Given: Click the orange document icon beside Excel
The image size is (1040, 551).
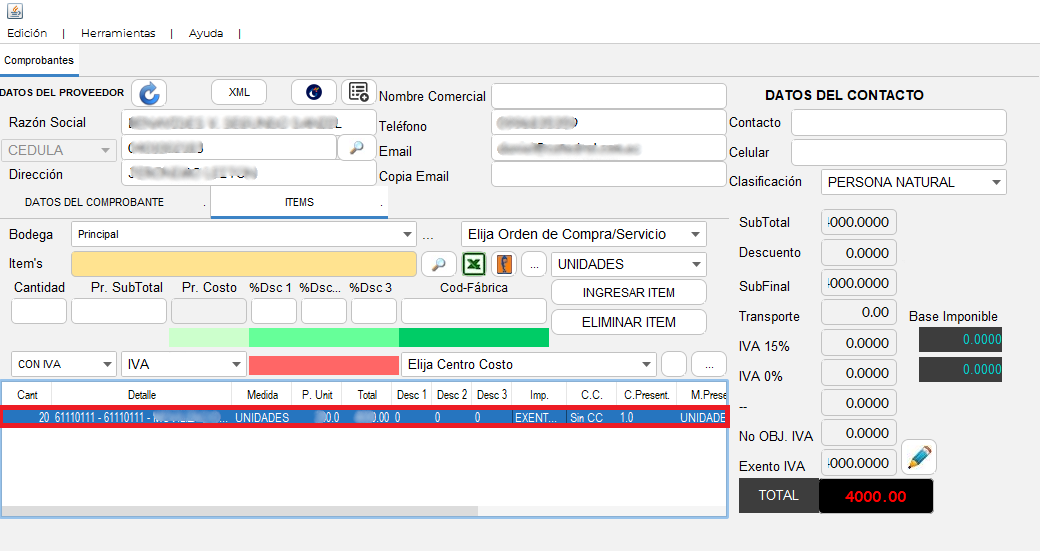Looking at the screenshot, I should click(x=505, y=264).
